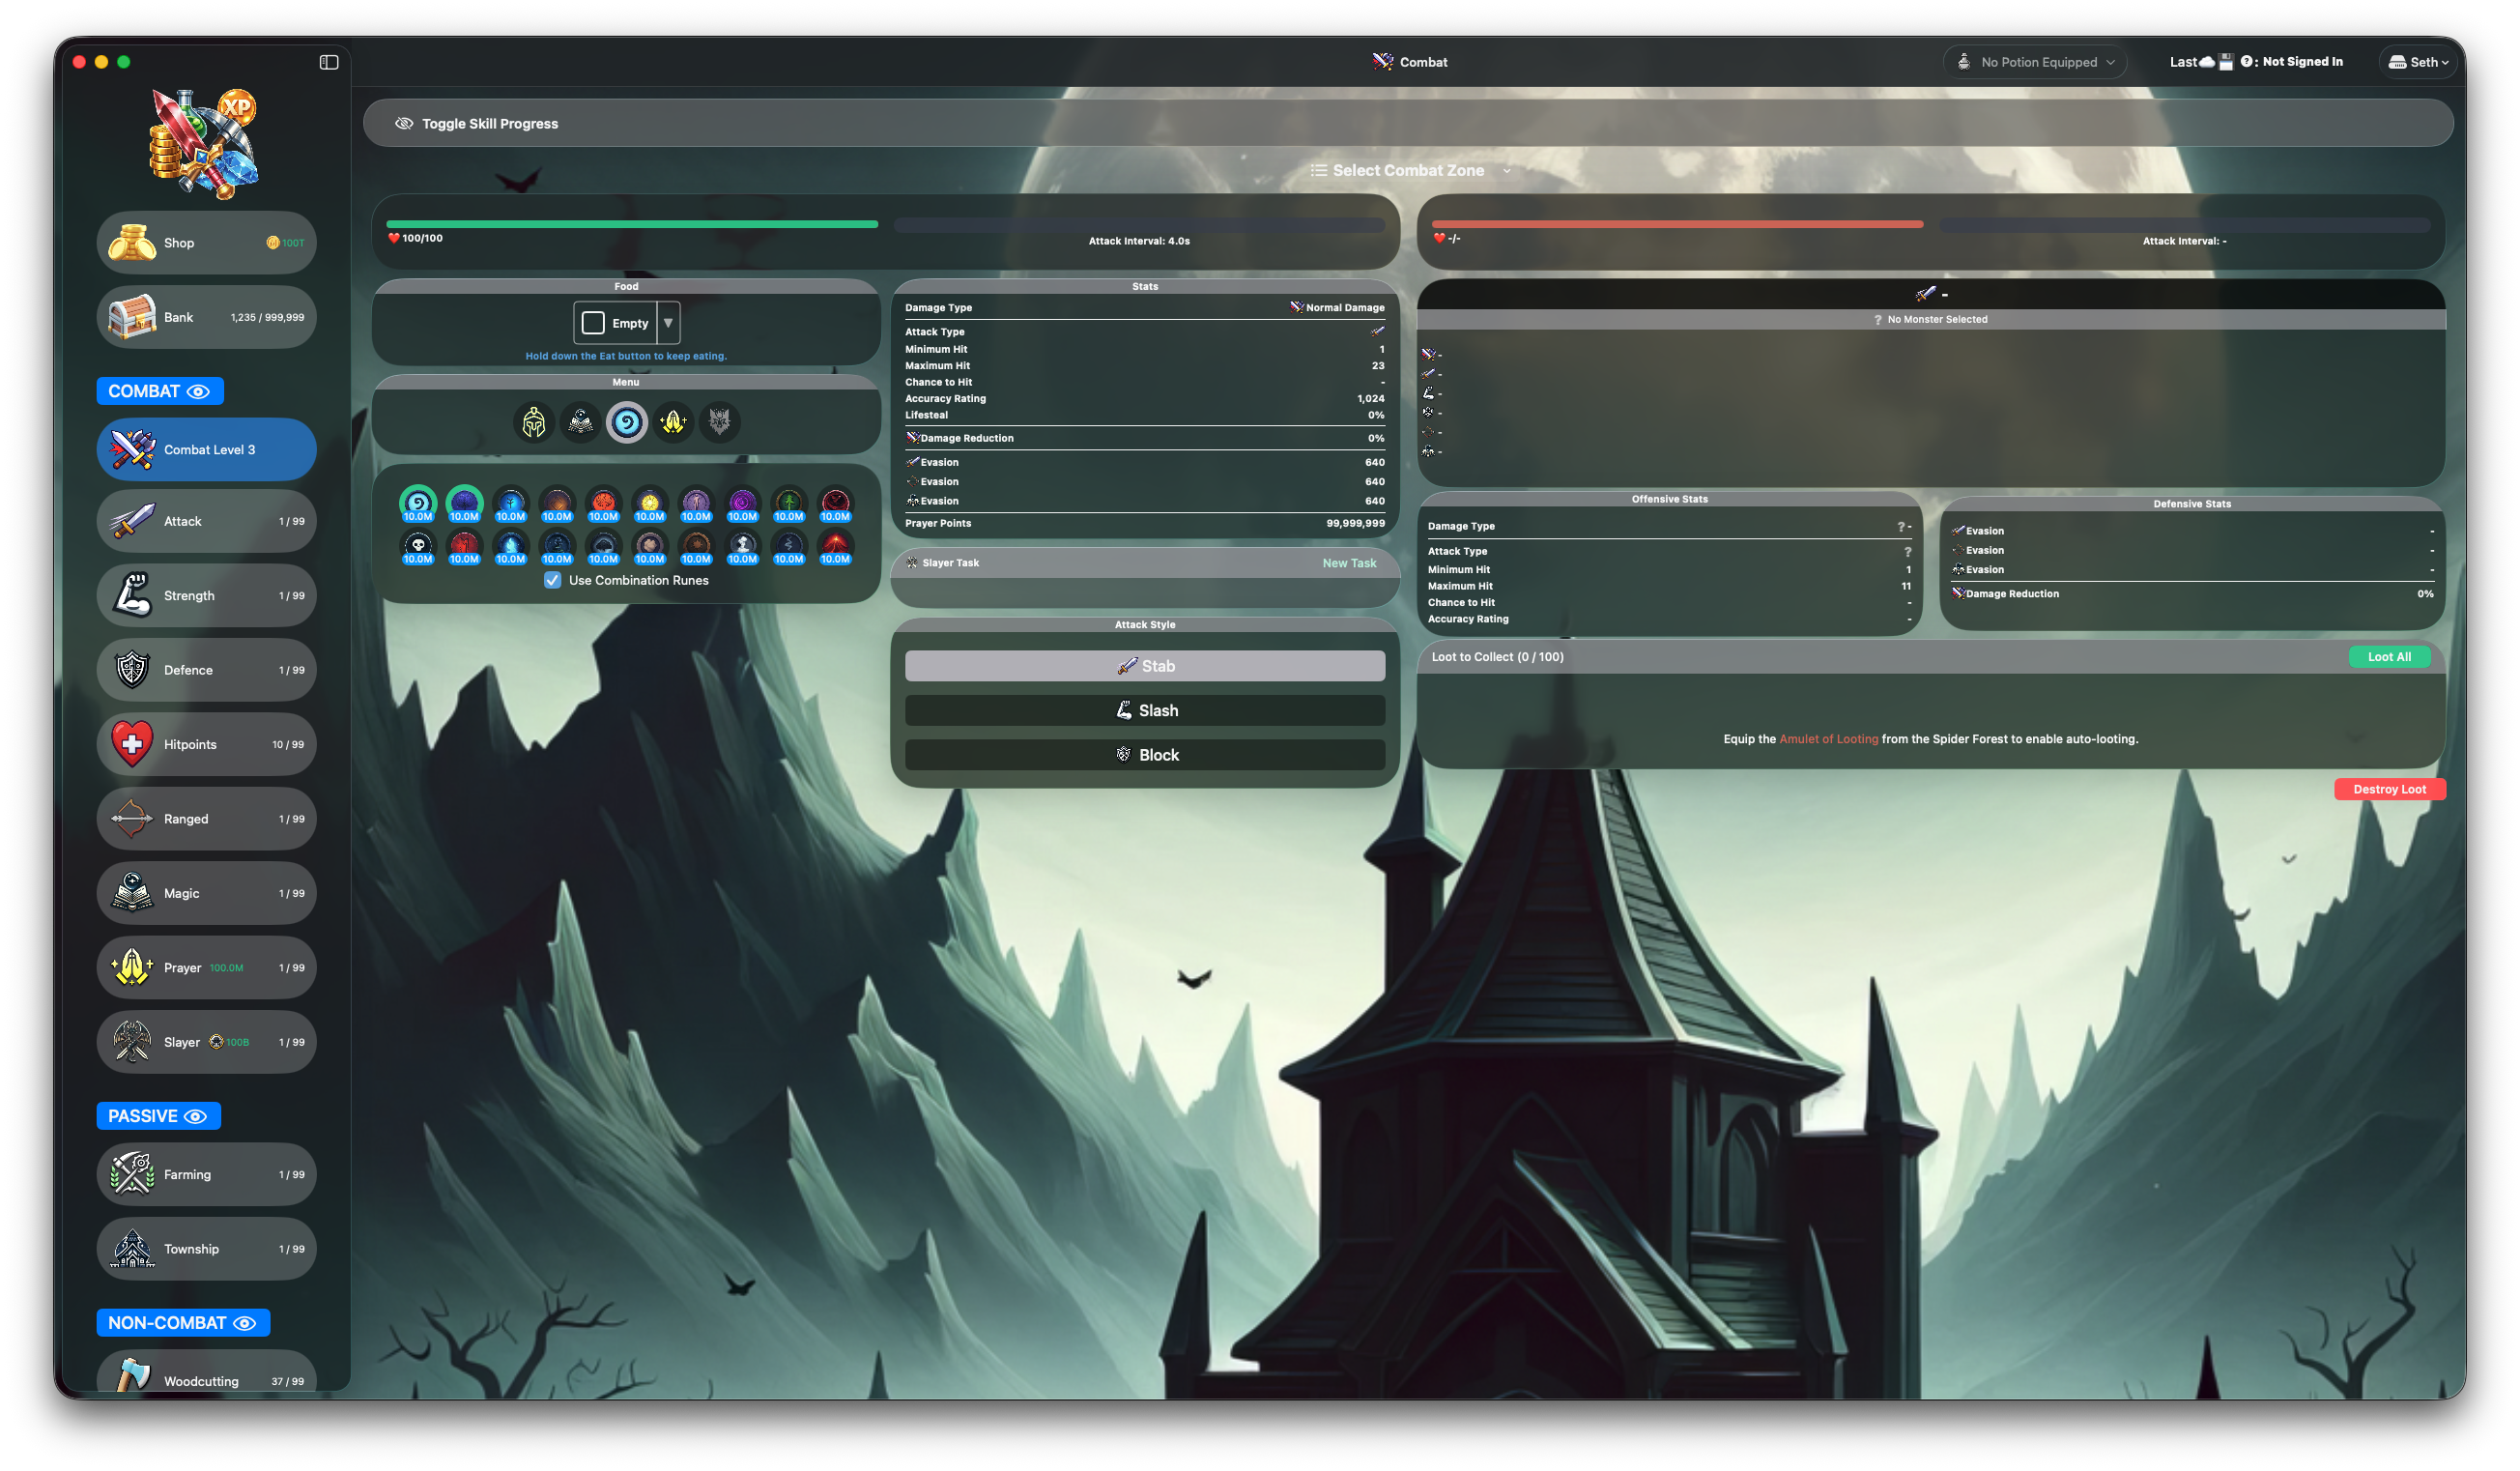This screenshot has height=1471, width=2520.
Task: Expand the No Potion Equipped dropdown
Action: pos(2035,61)
